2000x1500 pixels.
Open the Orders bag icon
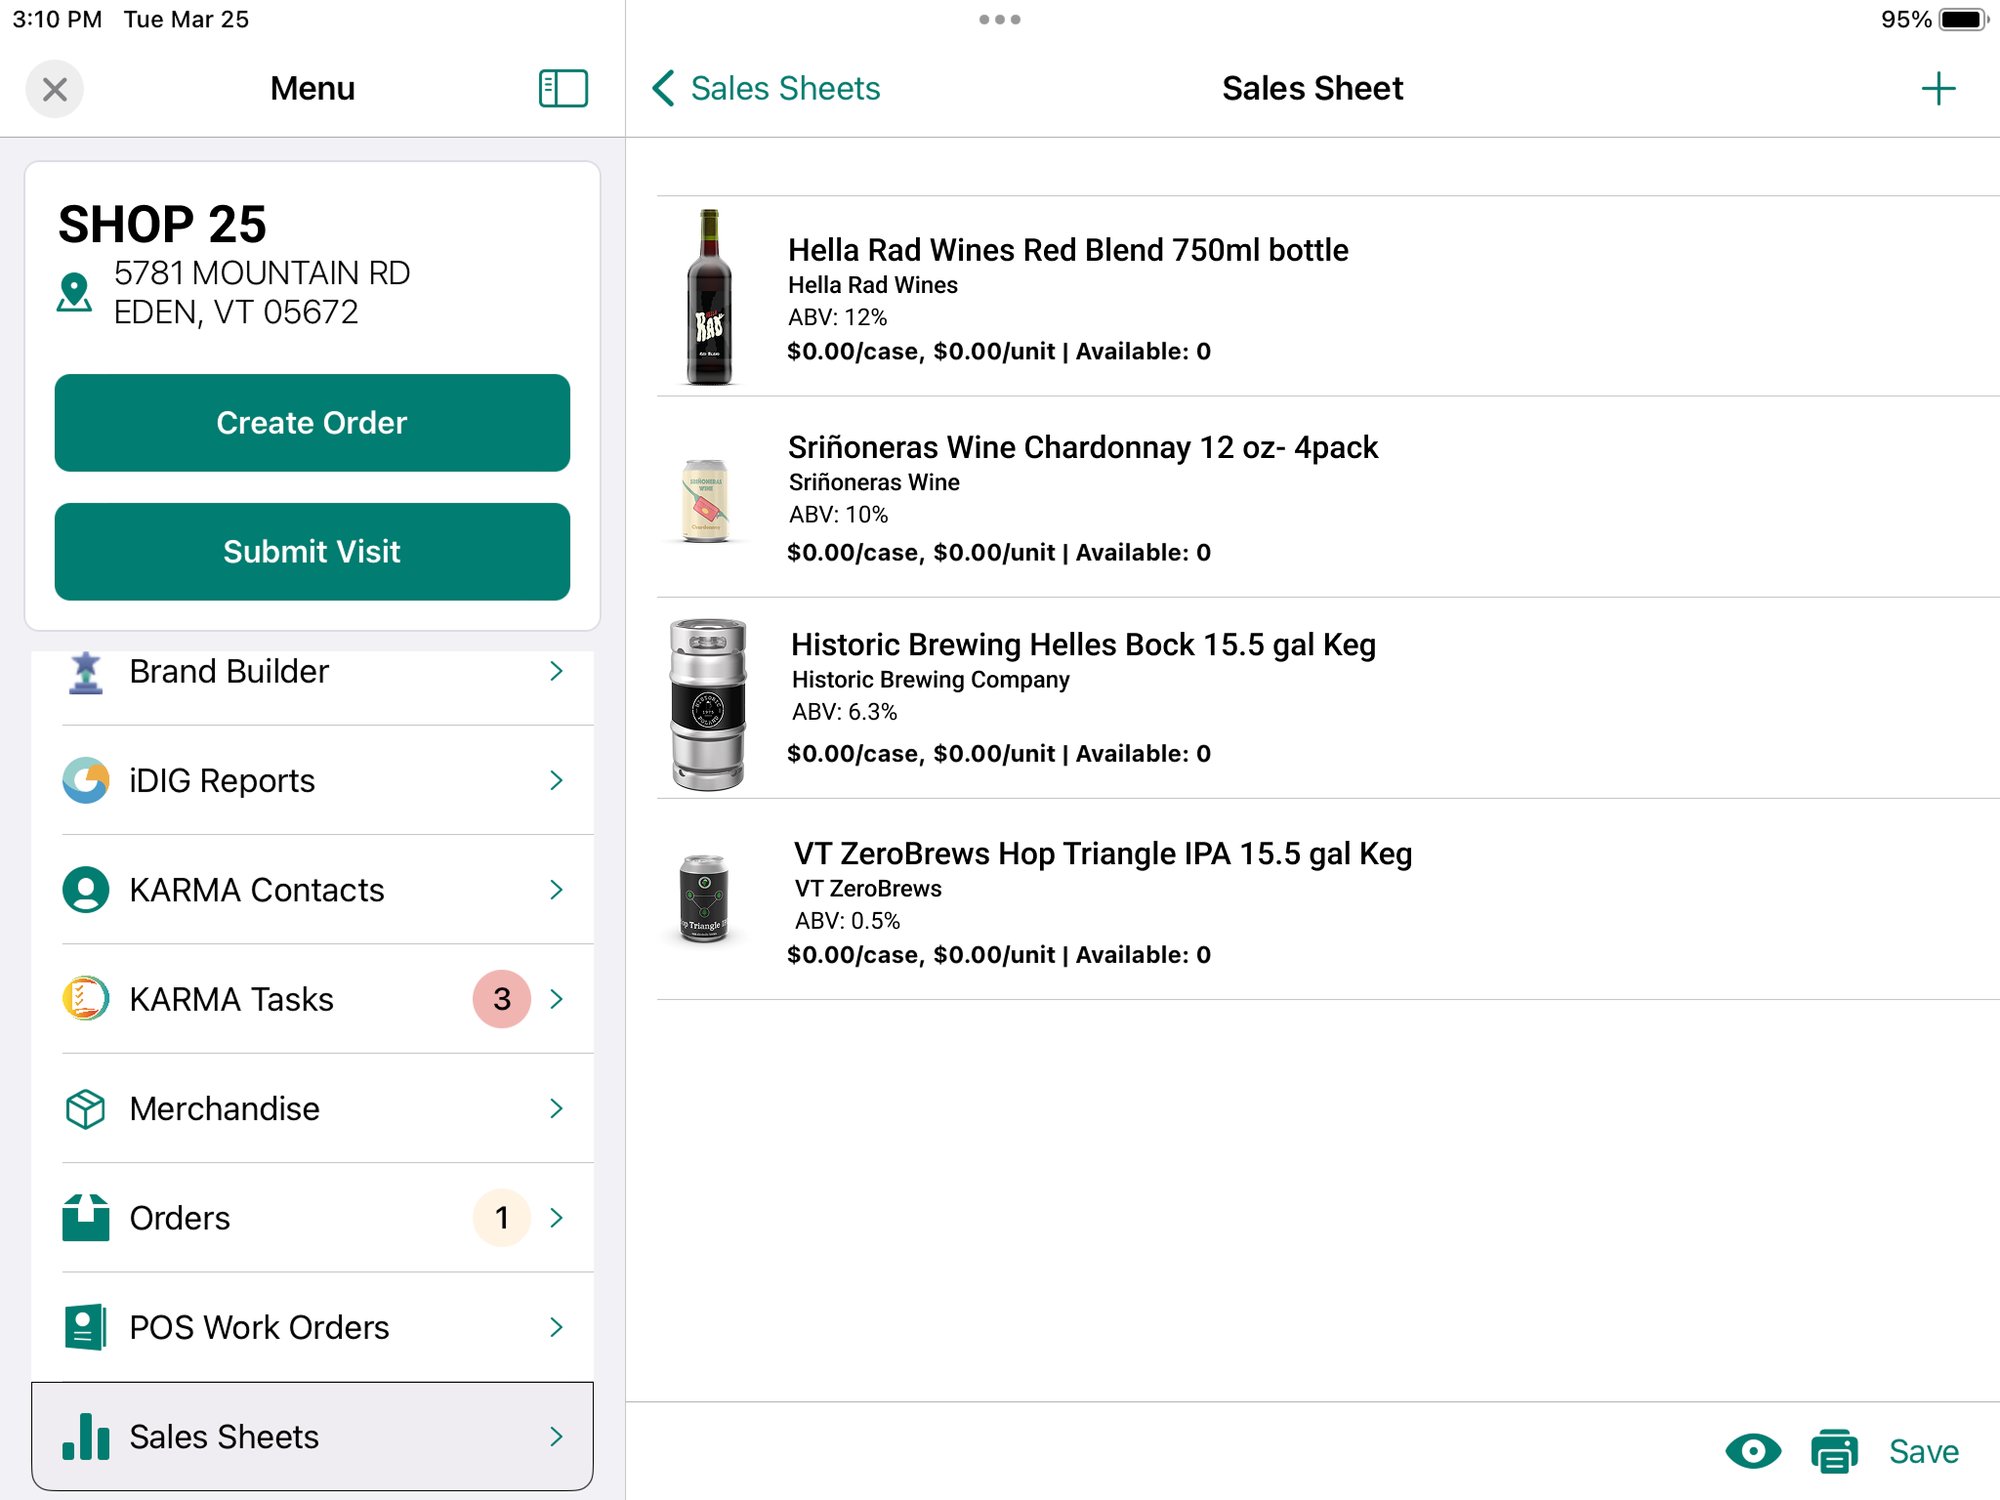point(88,1218)
